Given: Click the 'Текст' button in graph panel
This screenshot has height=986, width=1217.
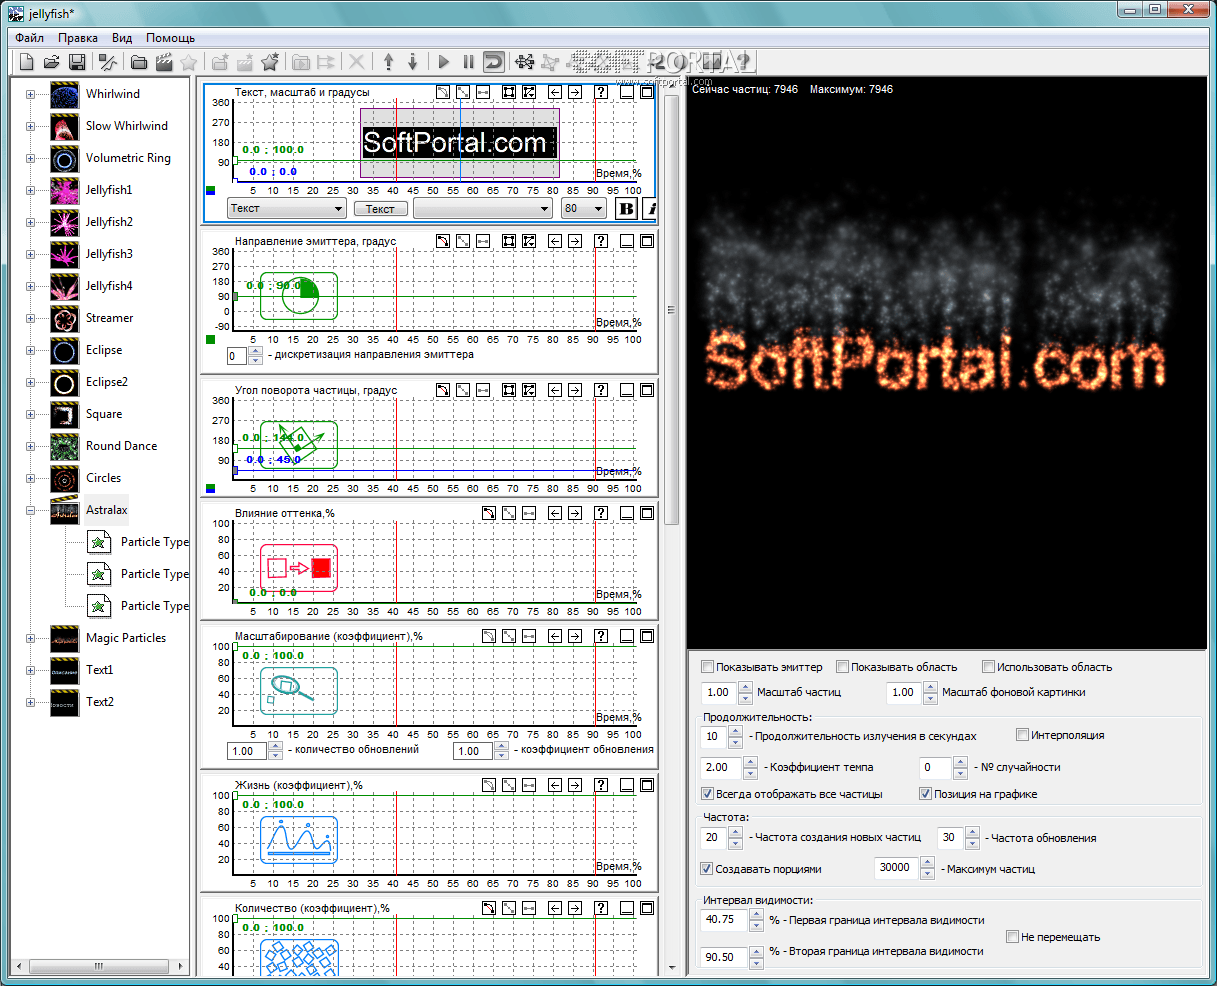Looking at the screenshot, I should [380, 208].
